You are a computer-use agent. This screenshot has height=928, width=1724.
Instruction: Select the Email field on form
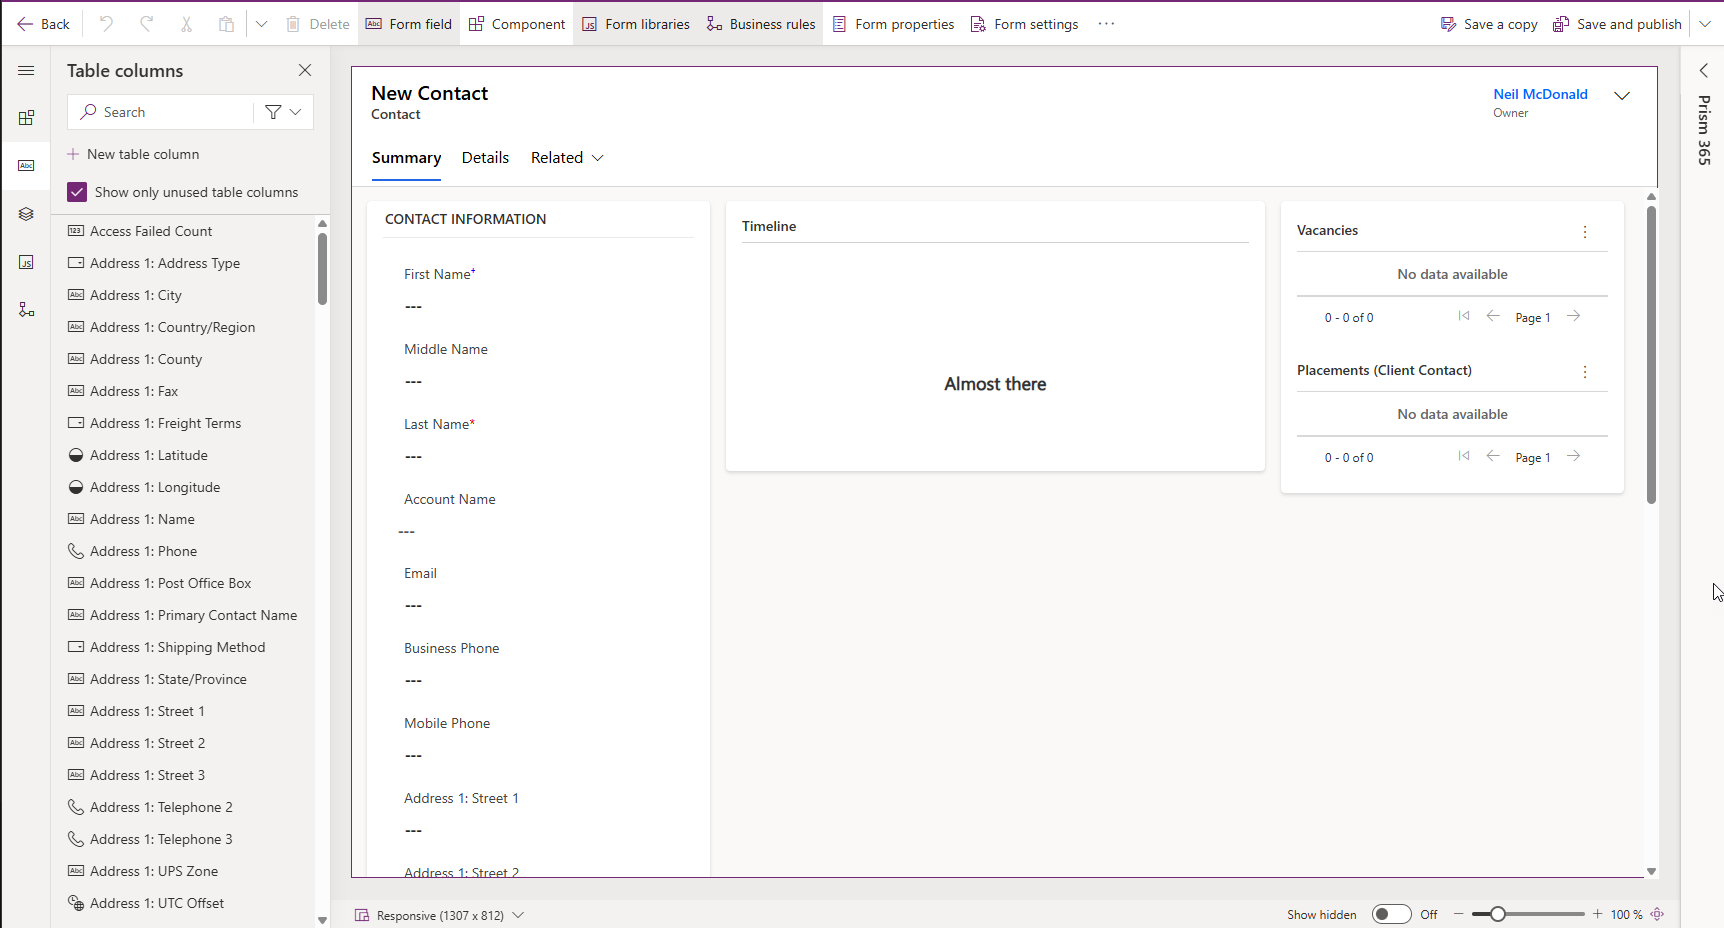pyautogui.click(x=538, y=589)
